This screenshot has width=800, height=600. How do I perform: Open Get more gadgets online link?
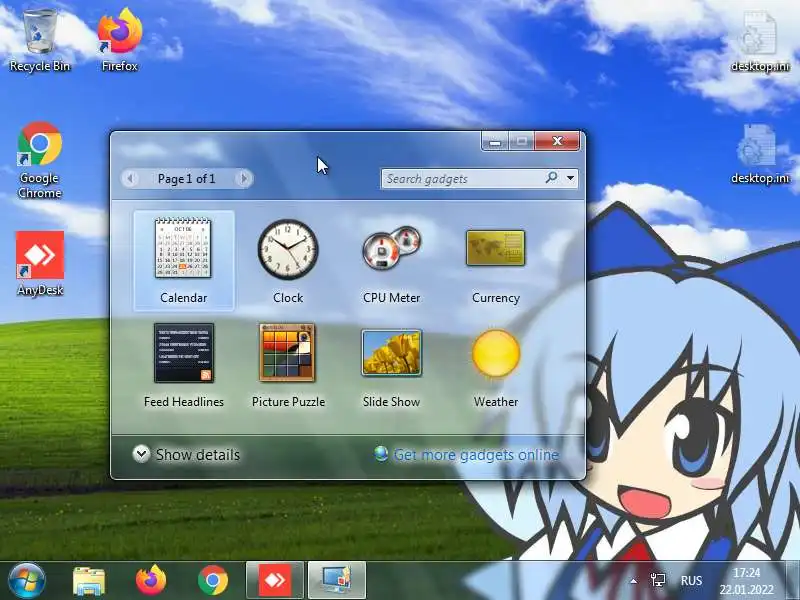pyautogui.click(x=476, y=454)
